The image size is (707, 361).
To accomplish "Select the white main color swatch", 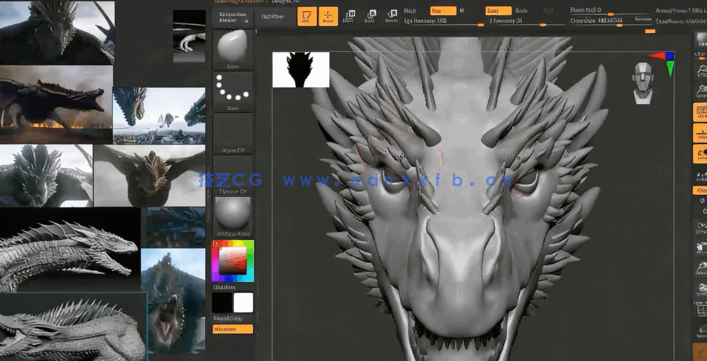I will [x=243, y=303].
